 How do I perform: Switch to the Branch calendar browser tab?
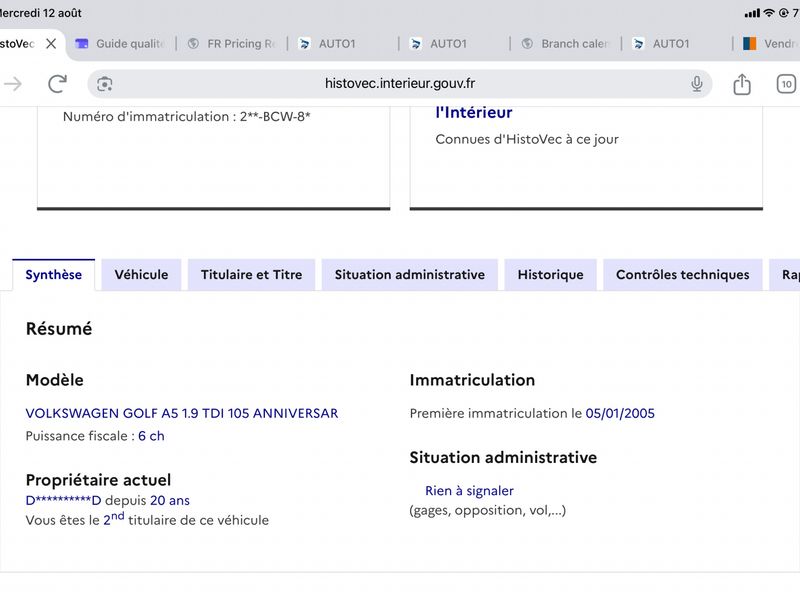(566, 44)
